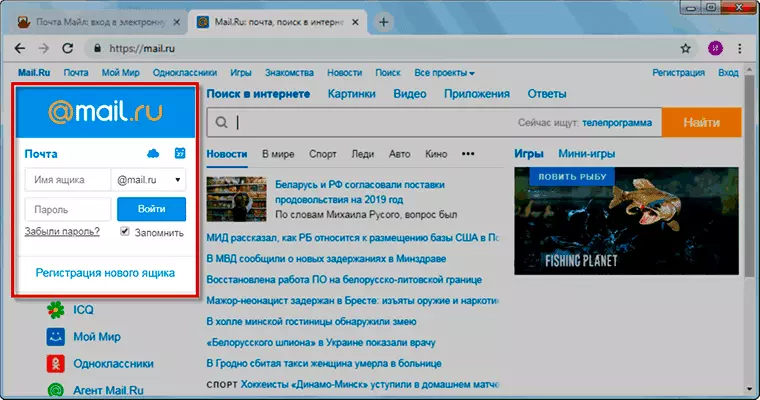Open 'Беларусь и РФ согласовали поставки' headline
The image size is (760, 400).
click(360, 192)
